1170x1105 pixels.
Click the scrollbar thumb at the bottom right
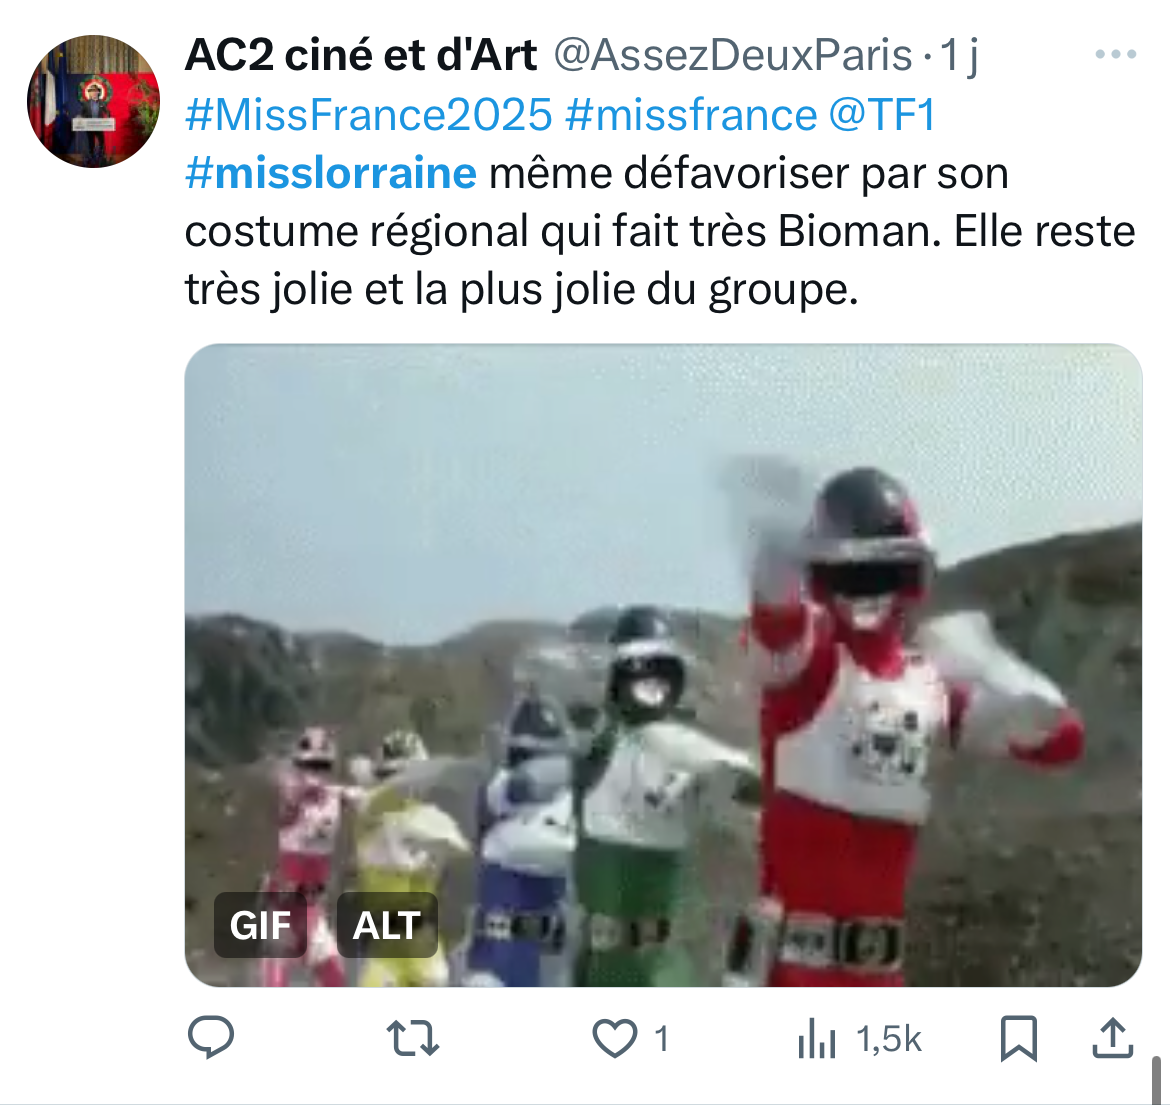pyautogui.click(x=1157, y=1079)
